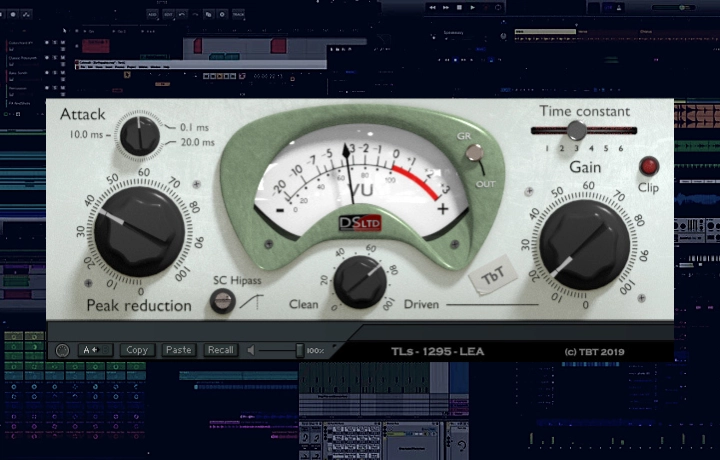Click the TbT paper label
The width and height of the screenshot is (720, 460).
click(x=493, y=275)
